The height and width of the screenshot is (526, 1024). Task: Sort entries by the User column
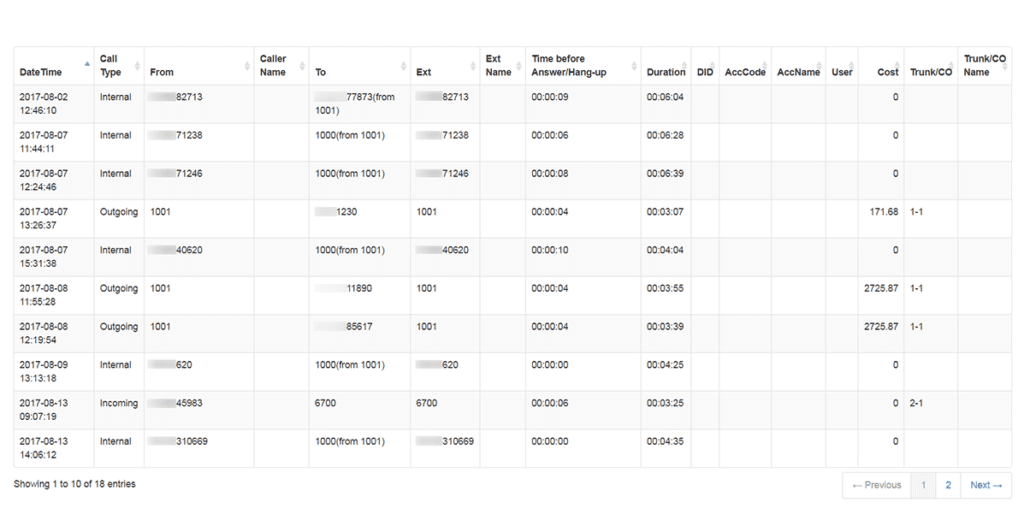tap(841, 72)
